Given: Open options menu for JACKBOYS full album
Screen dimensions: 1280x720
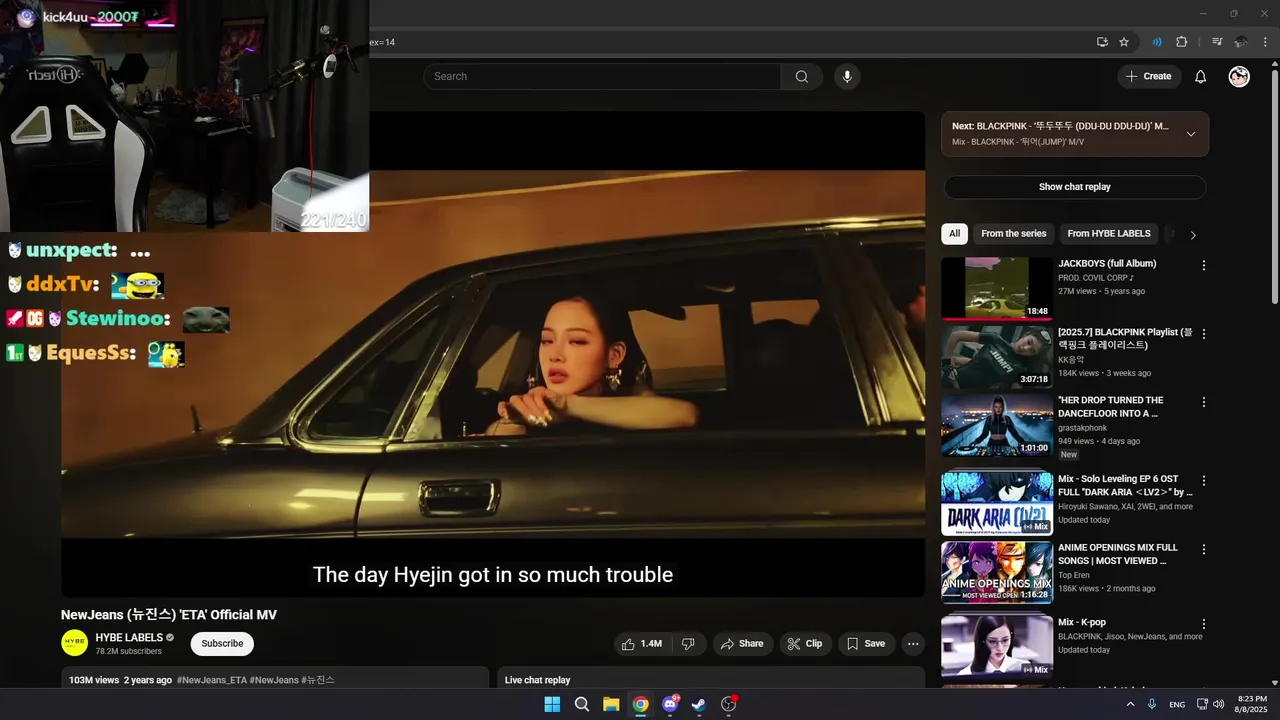Looking at the screenshot, I should pyautogui.click(x=1204, y=265).
